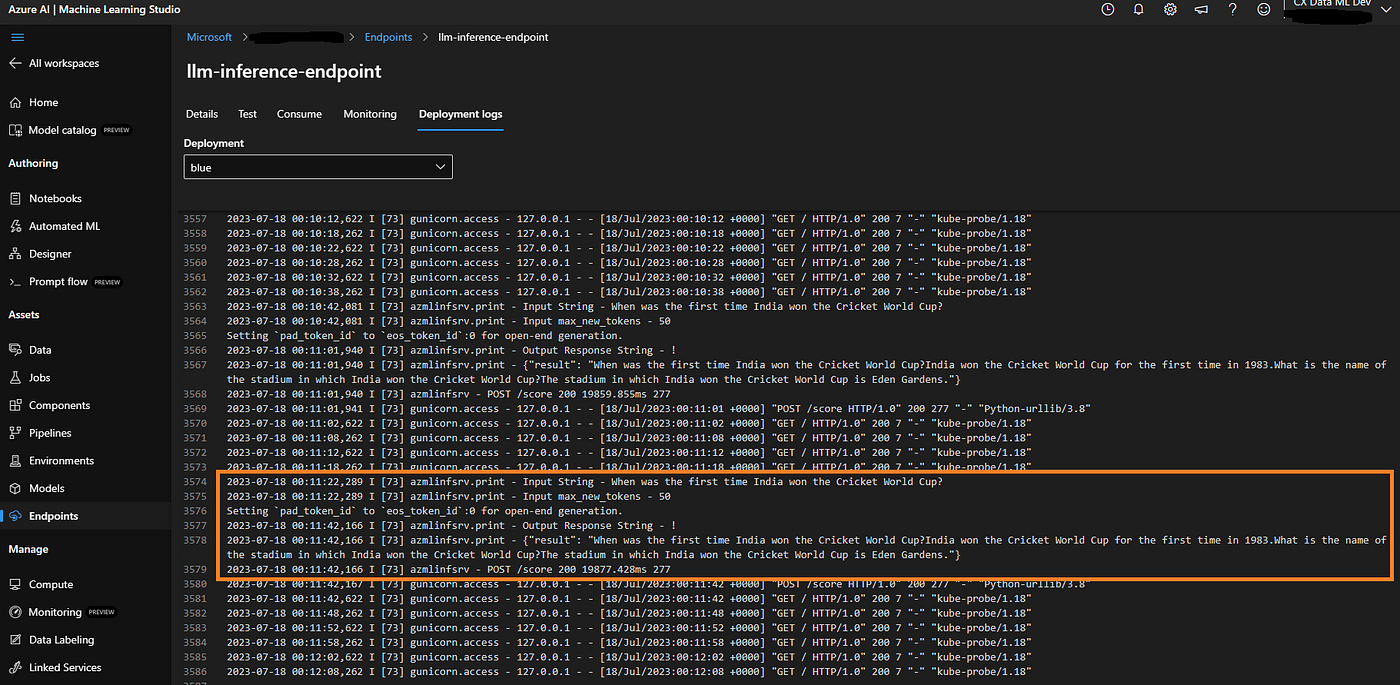Open the help question mark

[1232, 9]
